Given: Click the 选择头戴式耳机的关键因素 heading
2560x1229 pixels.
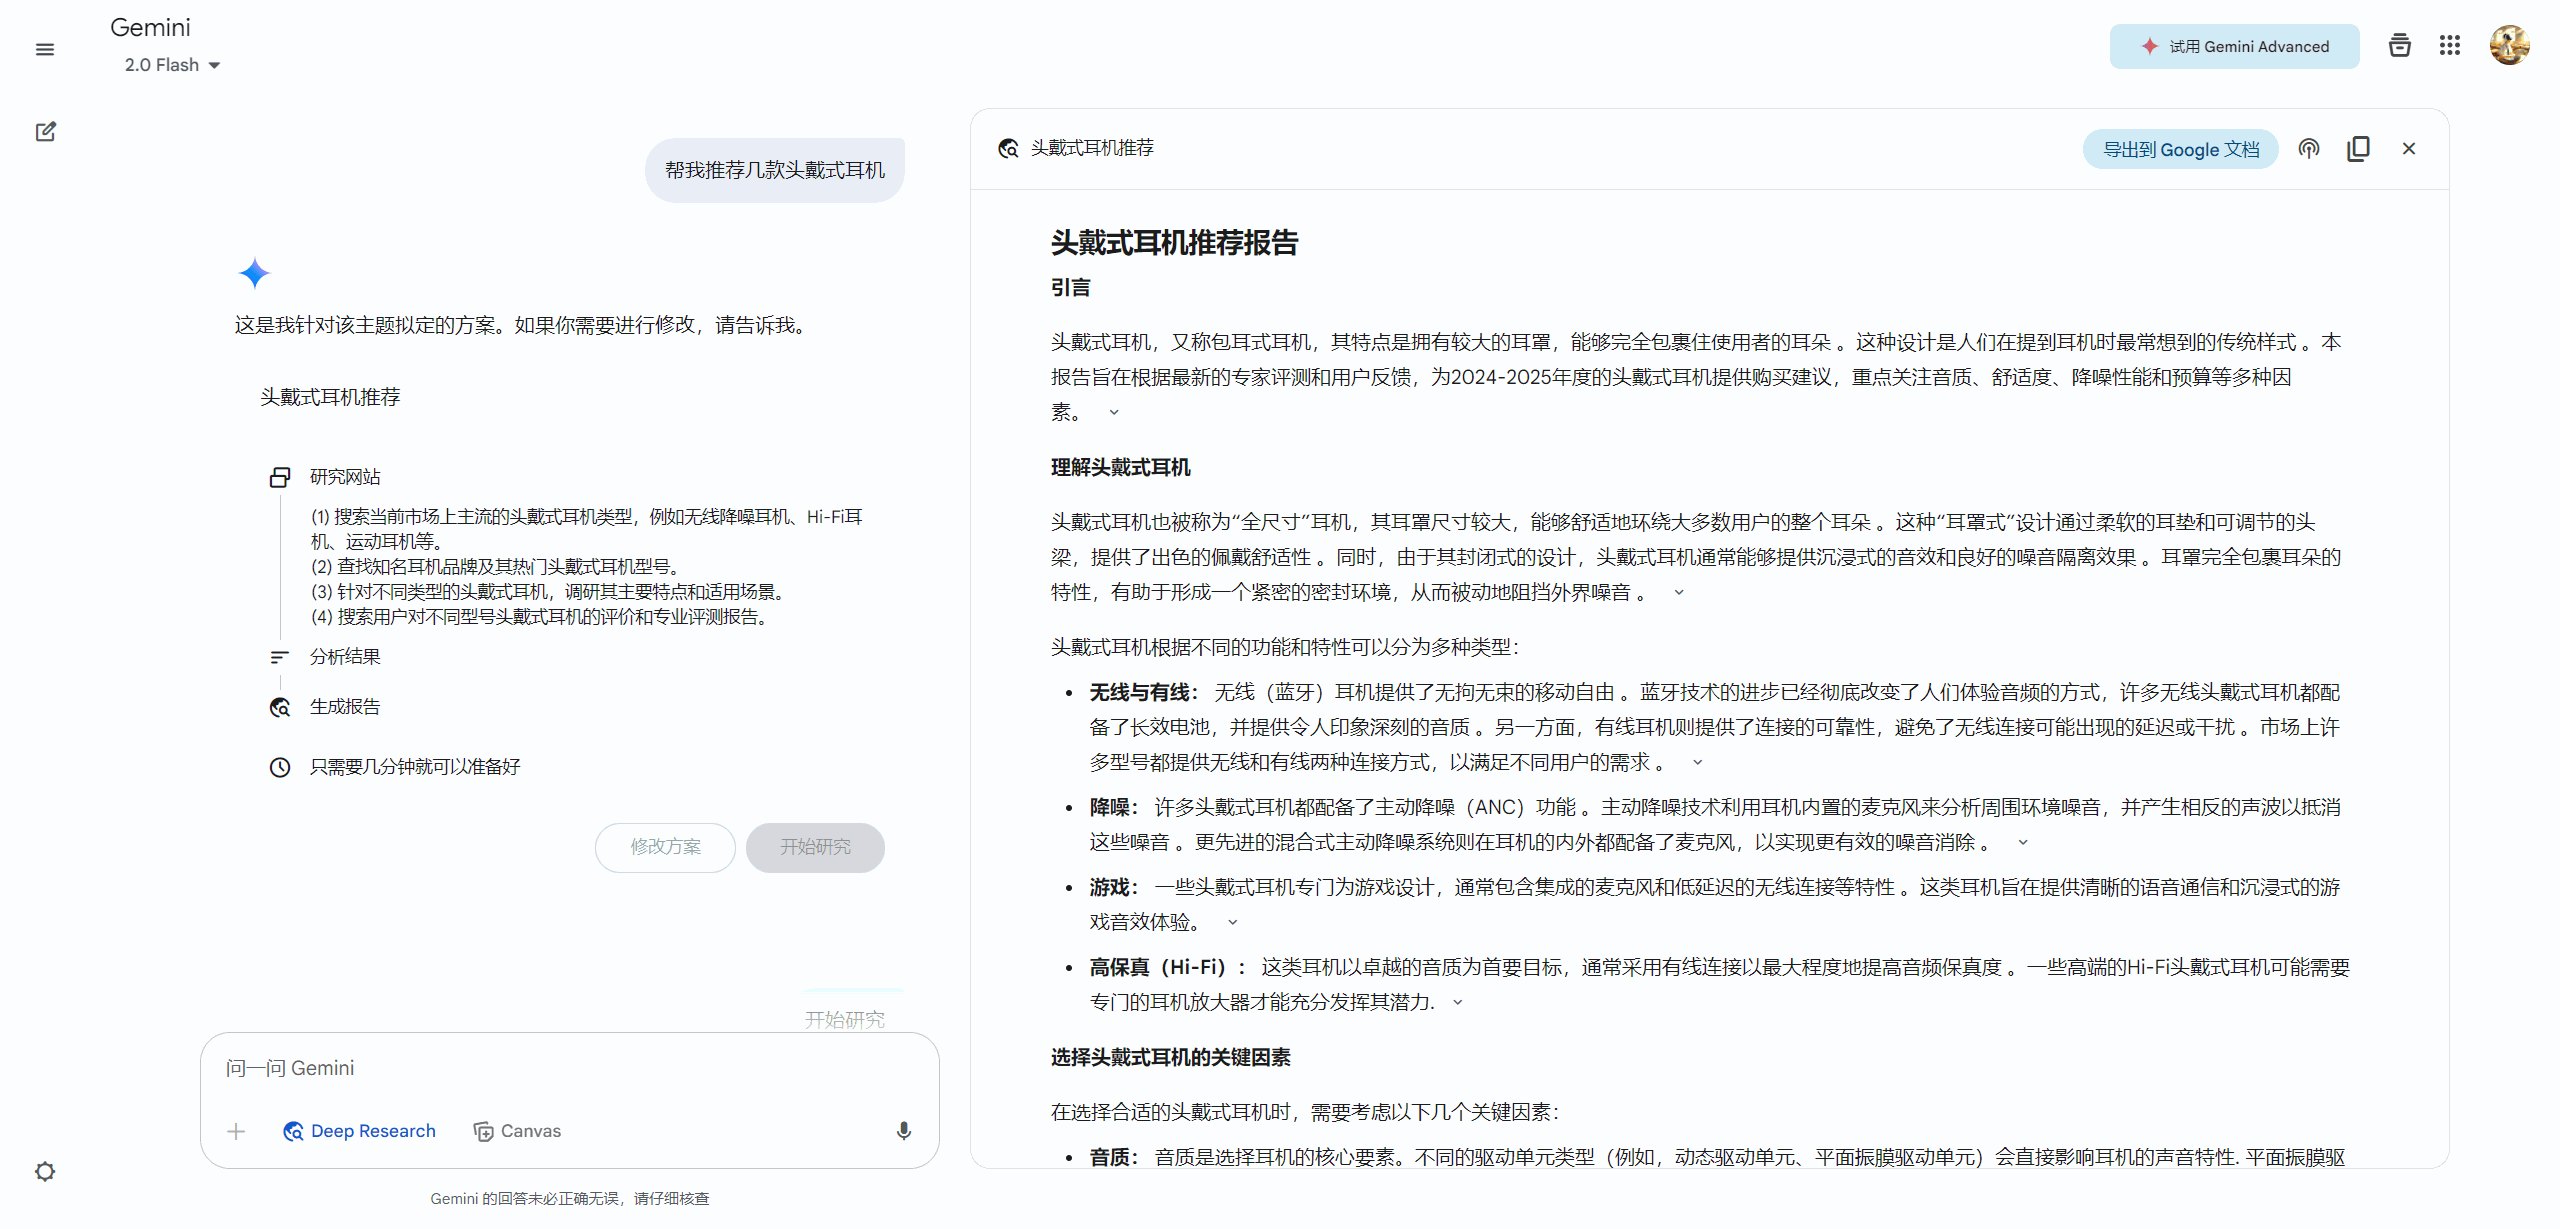Looking at the screenshot, I should 1170,1057.
